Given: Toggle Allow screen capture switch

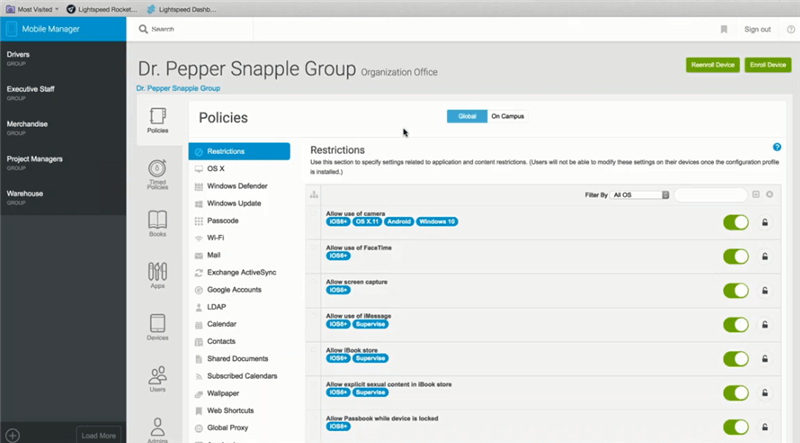Looking at the screenshot, I should pos(736,291).
